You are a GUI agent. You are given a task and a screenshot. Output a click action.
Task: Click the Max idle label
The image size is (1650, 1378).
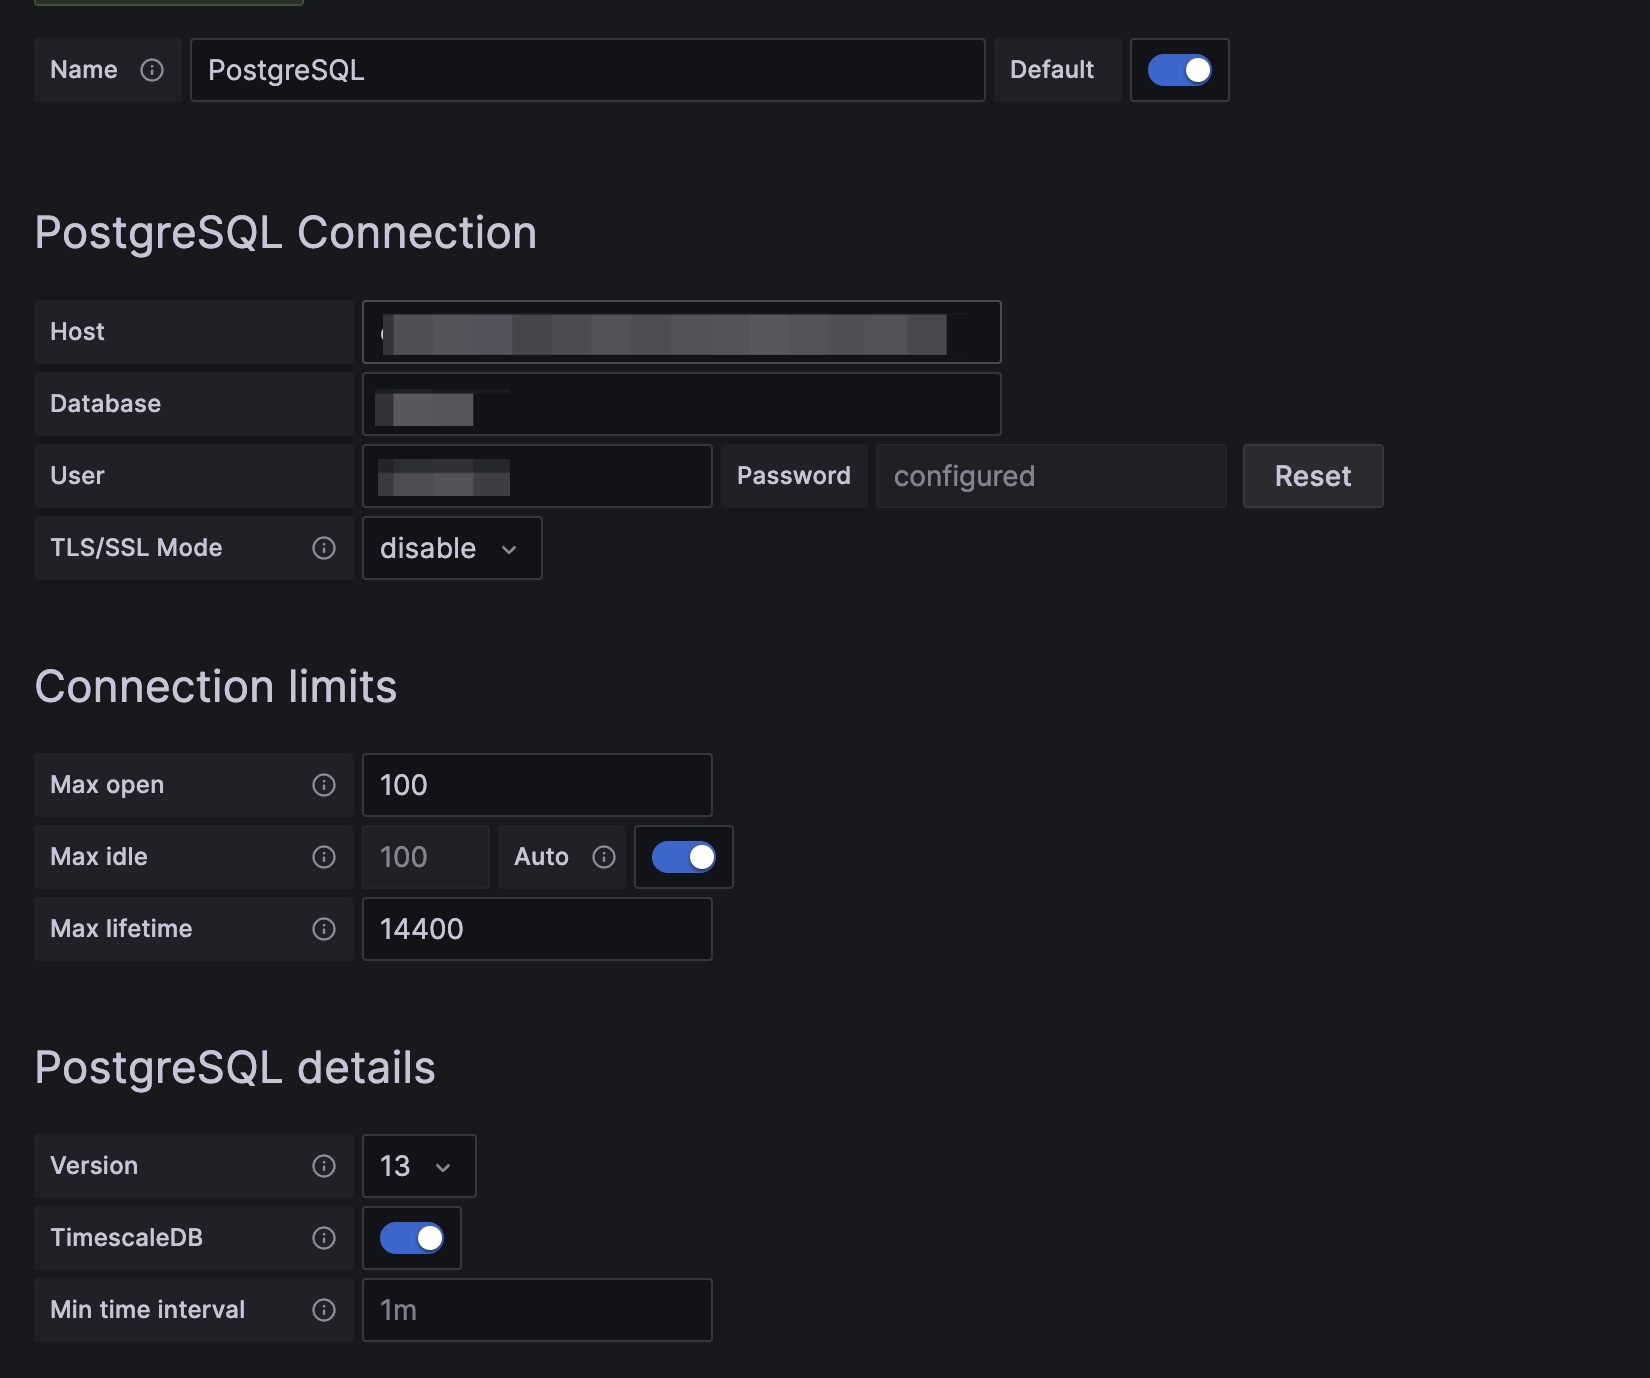(x=99, y=857)
